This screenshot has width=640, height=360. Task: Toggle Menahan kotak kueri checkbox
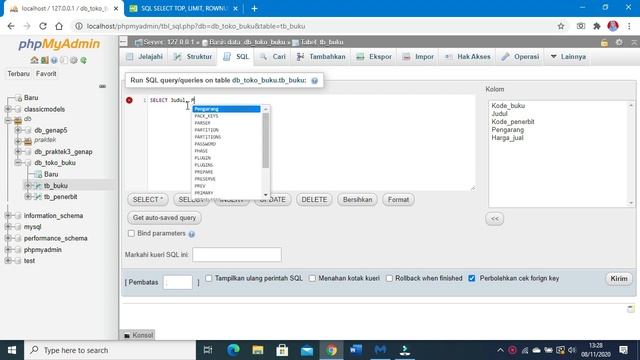(x=312, y=278)
